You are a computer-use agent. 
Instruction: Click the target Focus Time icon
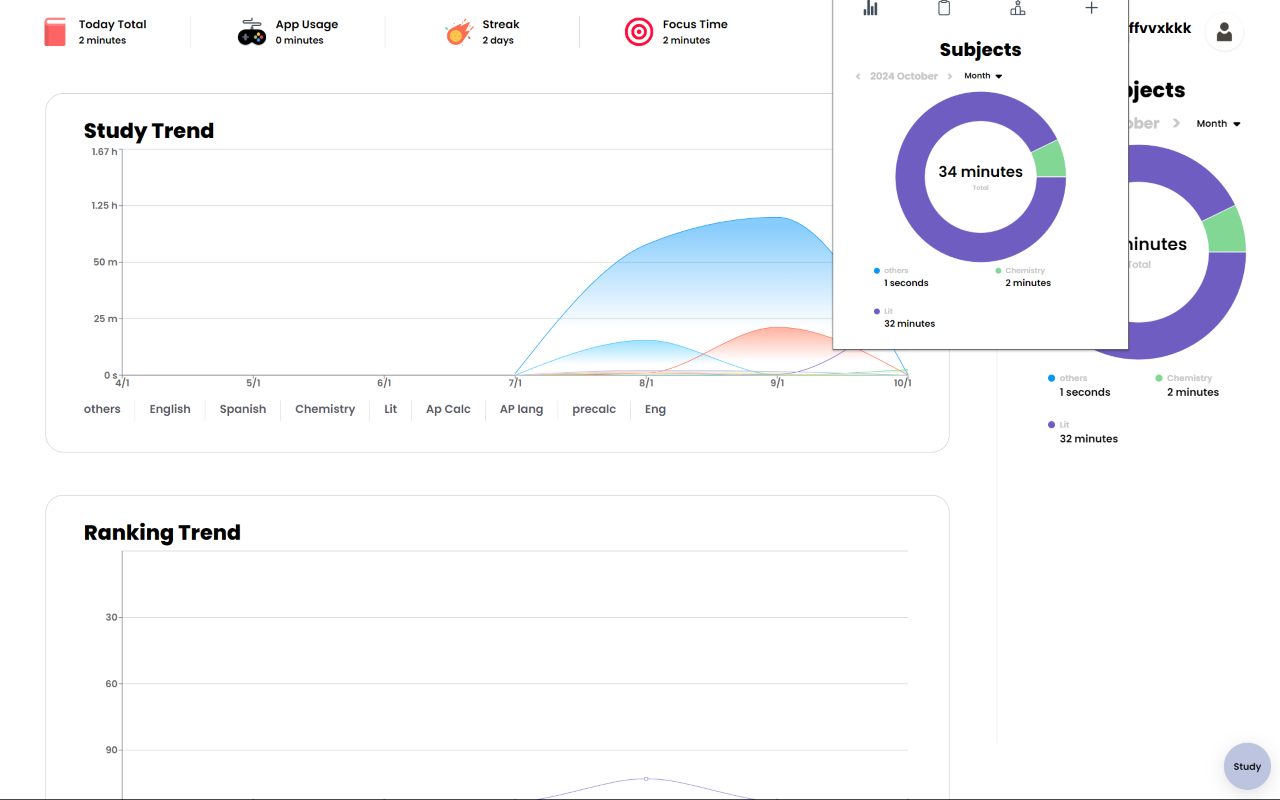click(639, 32)
